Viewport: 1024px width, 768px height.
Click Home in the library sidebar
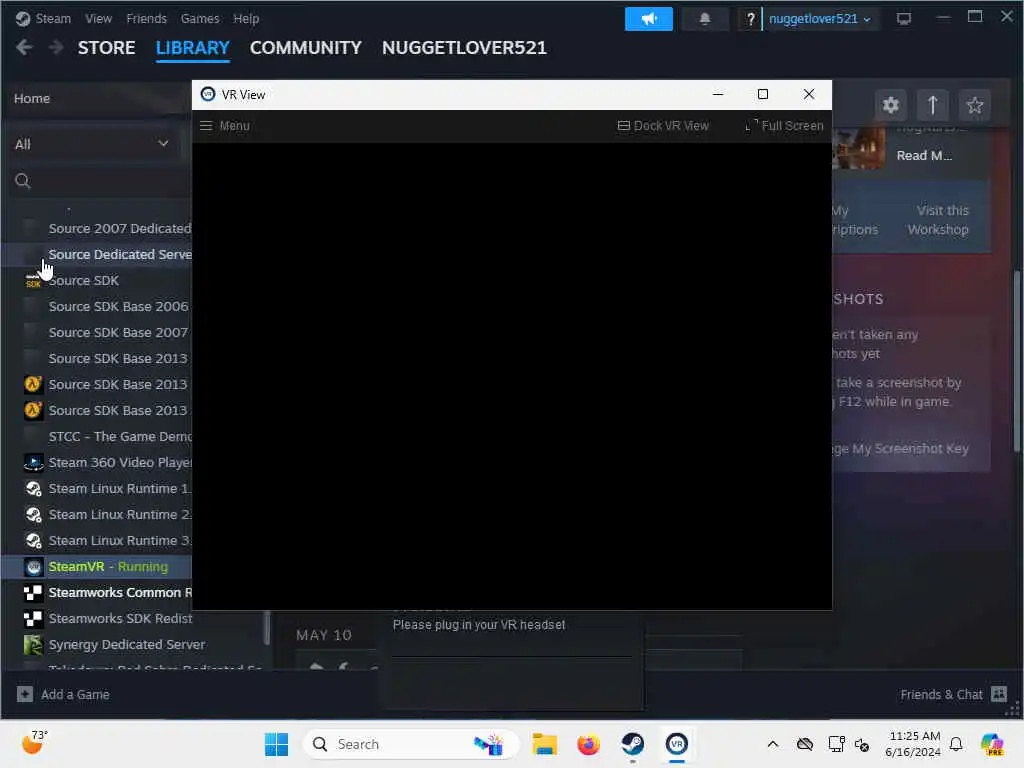32,98
